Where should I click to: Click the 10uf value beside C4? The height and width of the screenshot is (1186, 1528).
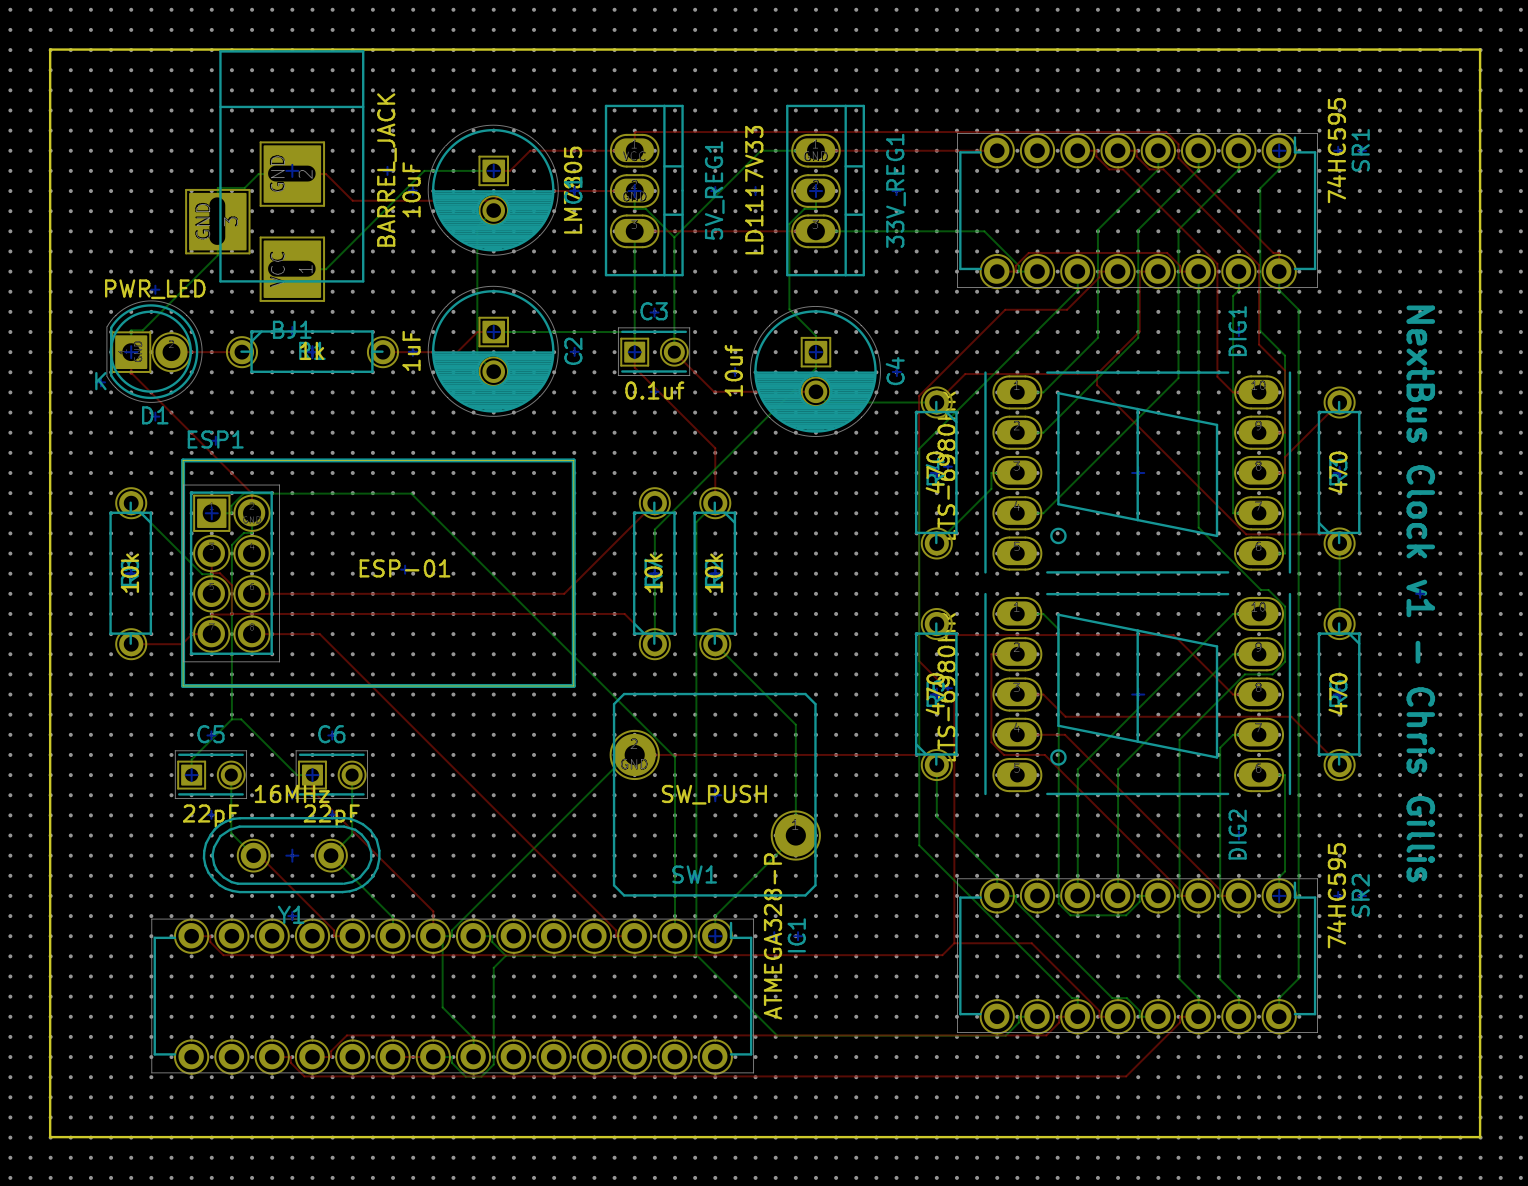point(733,370)
